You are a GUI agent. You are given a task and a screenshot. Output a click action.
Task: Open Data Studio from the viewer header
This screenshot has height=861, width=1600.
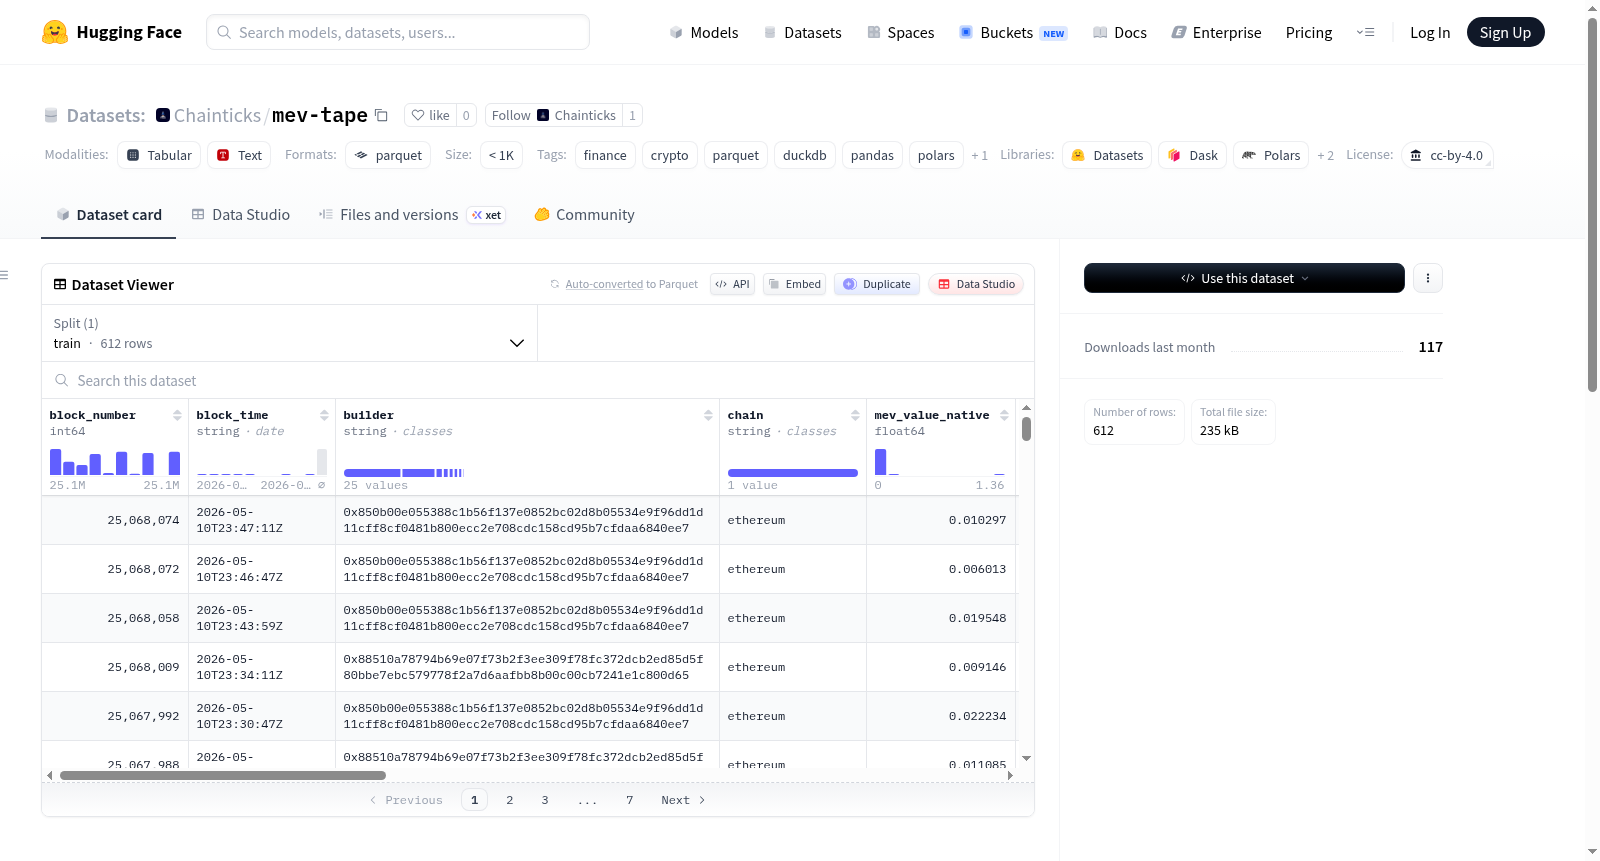[975, 284]
